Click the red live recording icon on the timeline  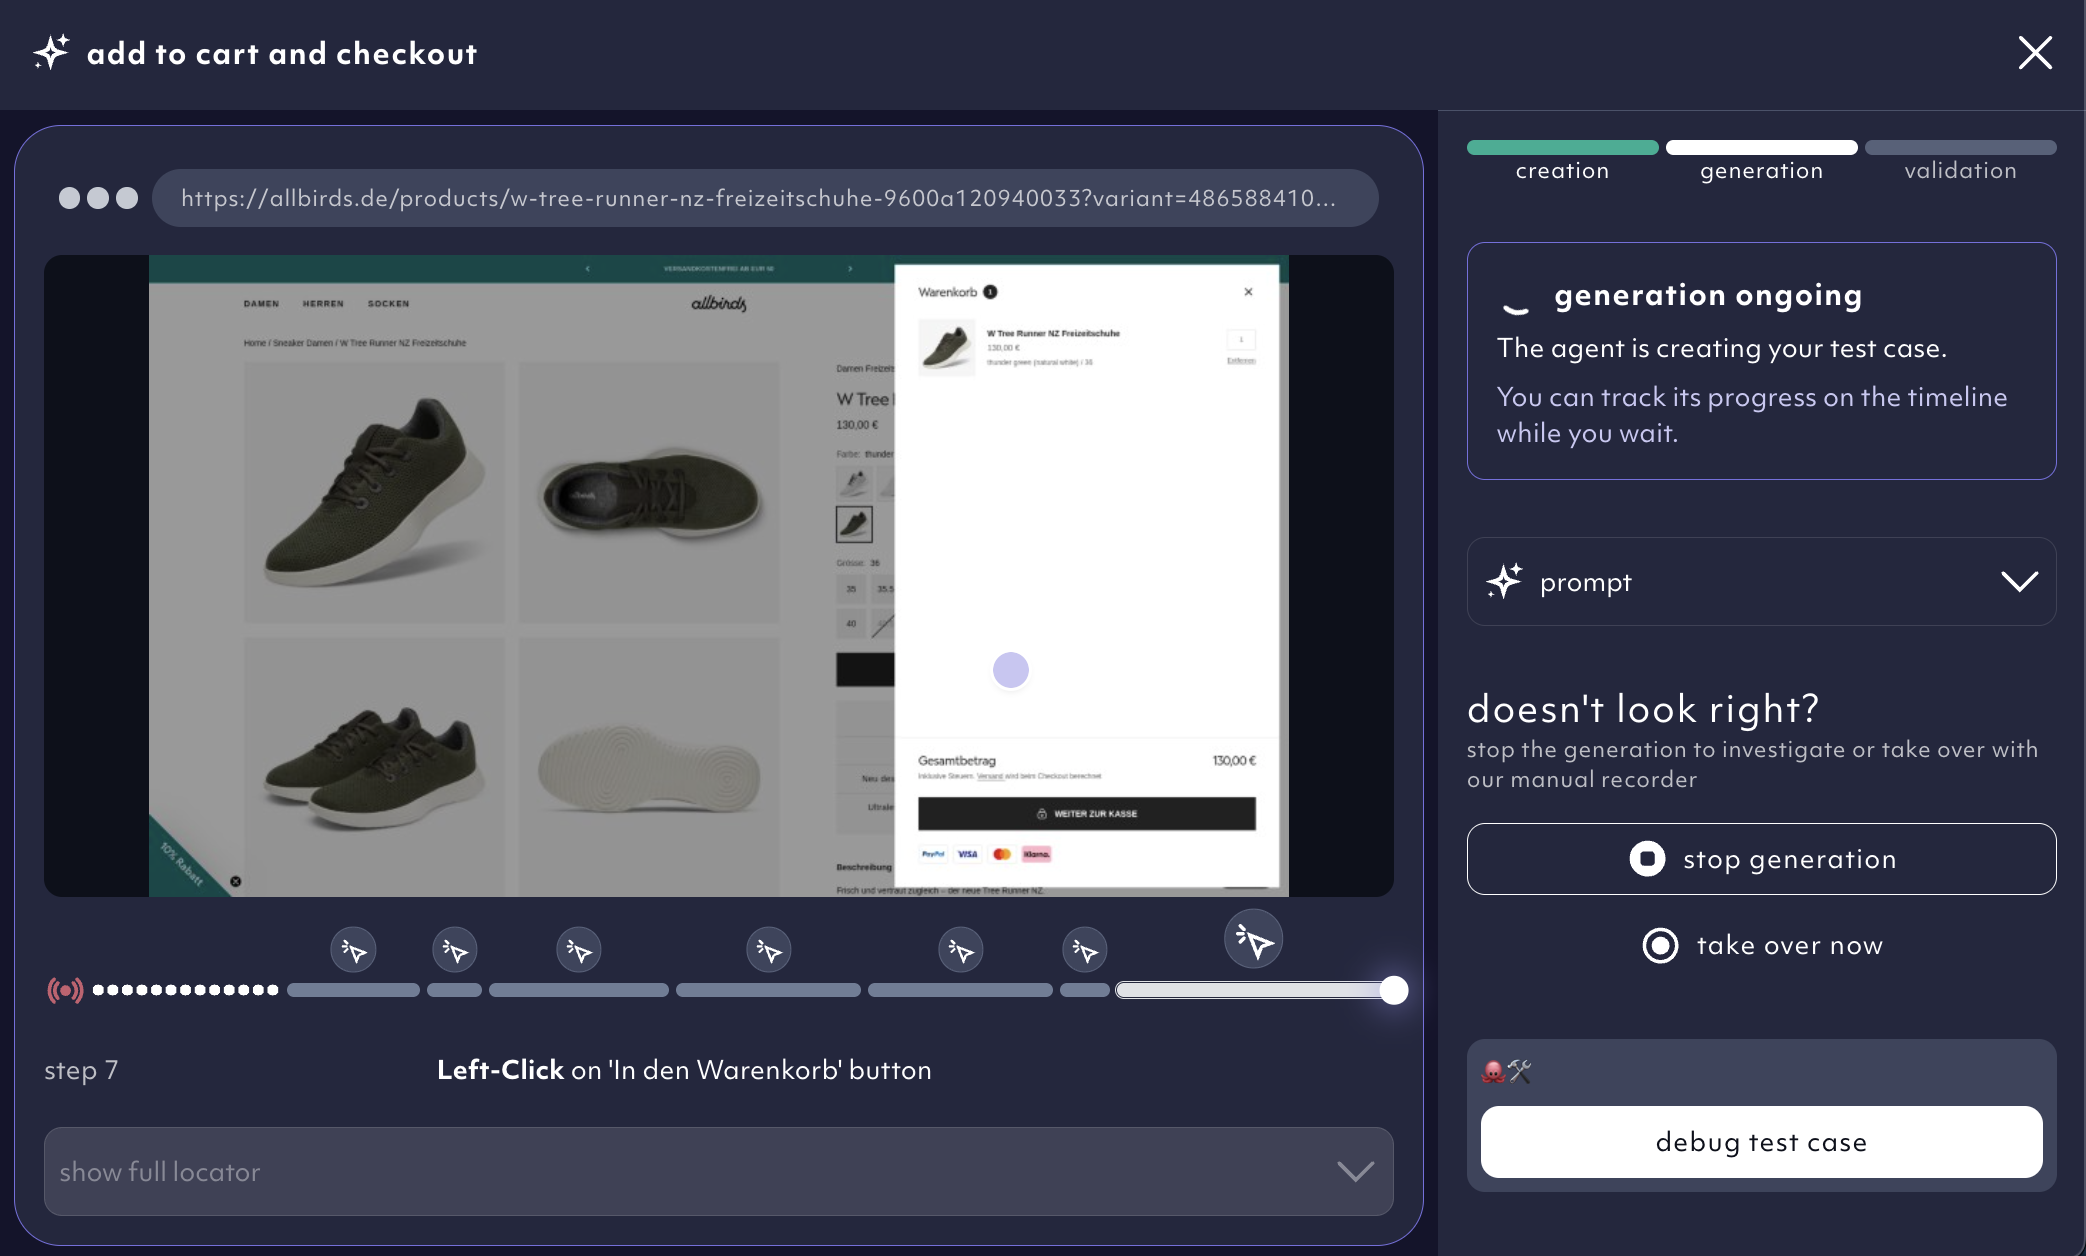click(65, 990)
